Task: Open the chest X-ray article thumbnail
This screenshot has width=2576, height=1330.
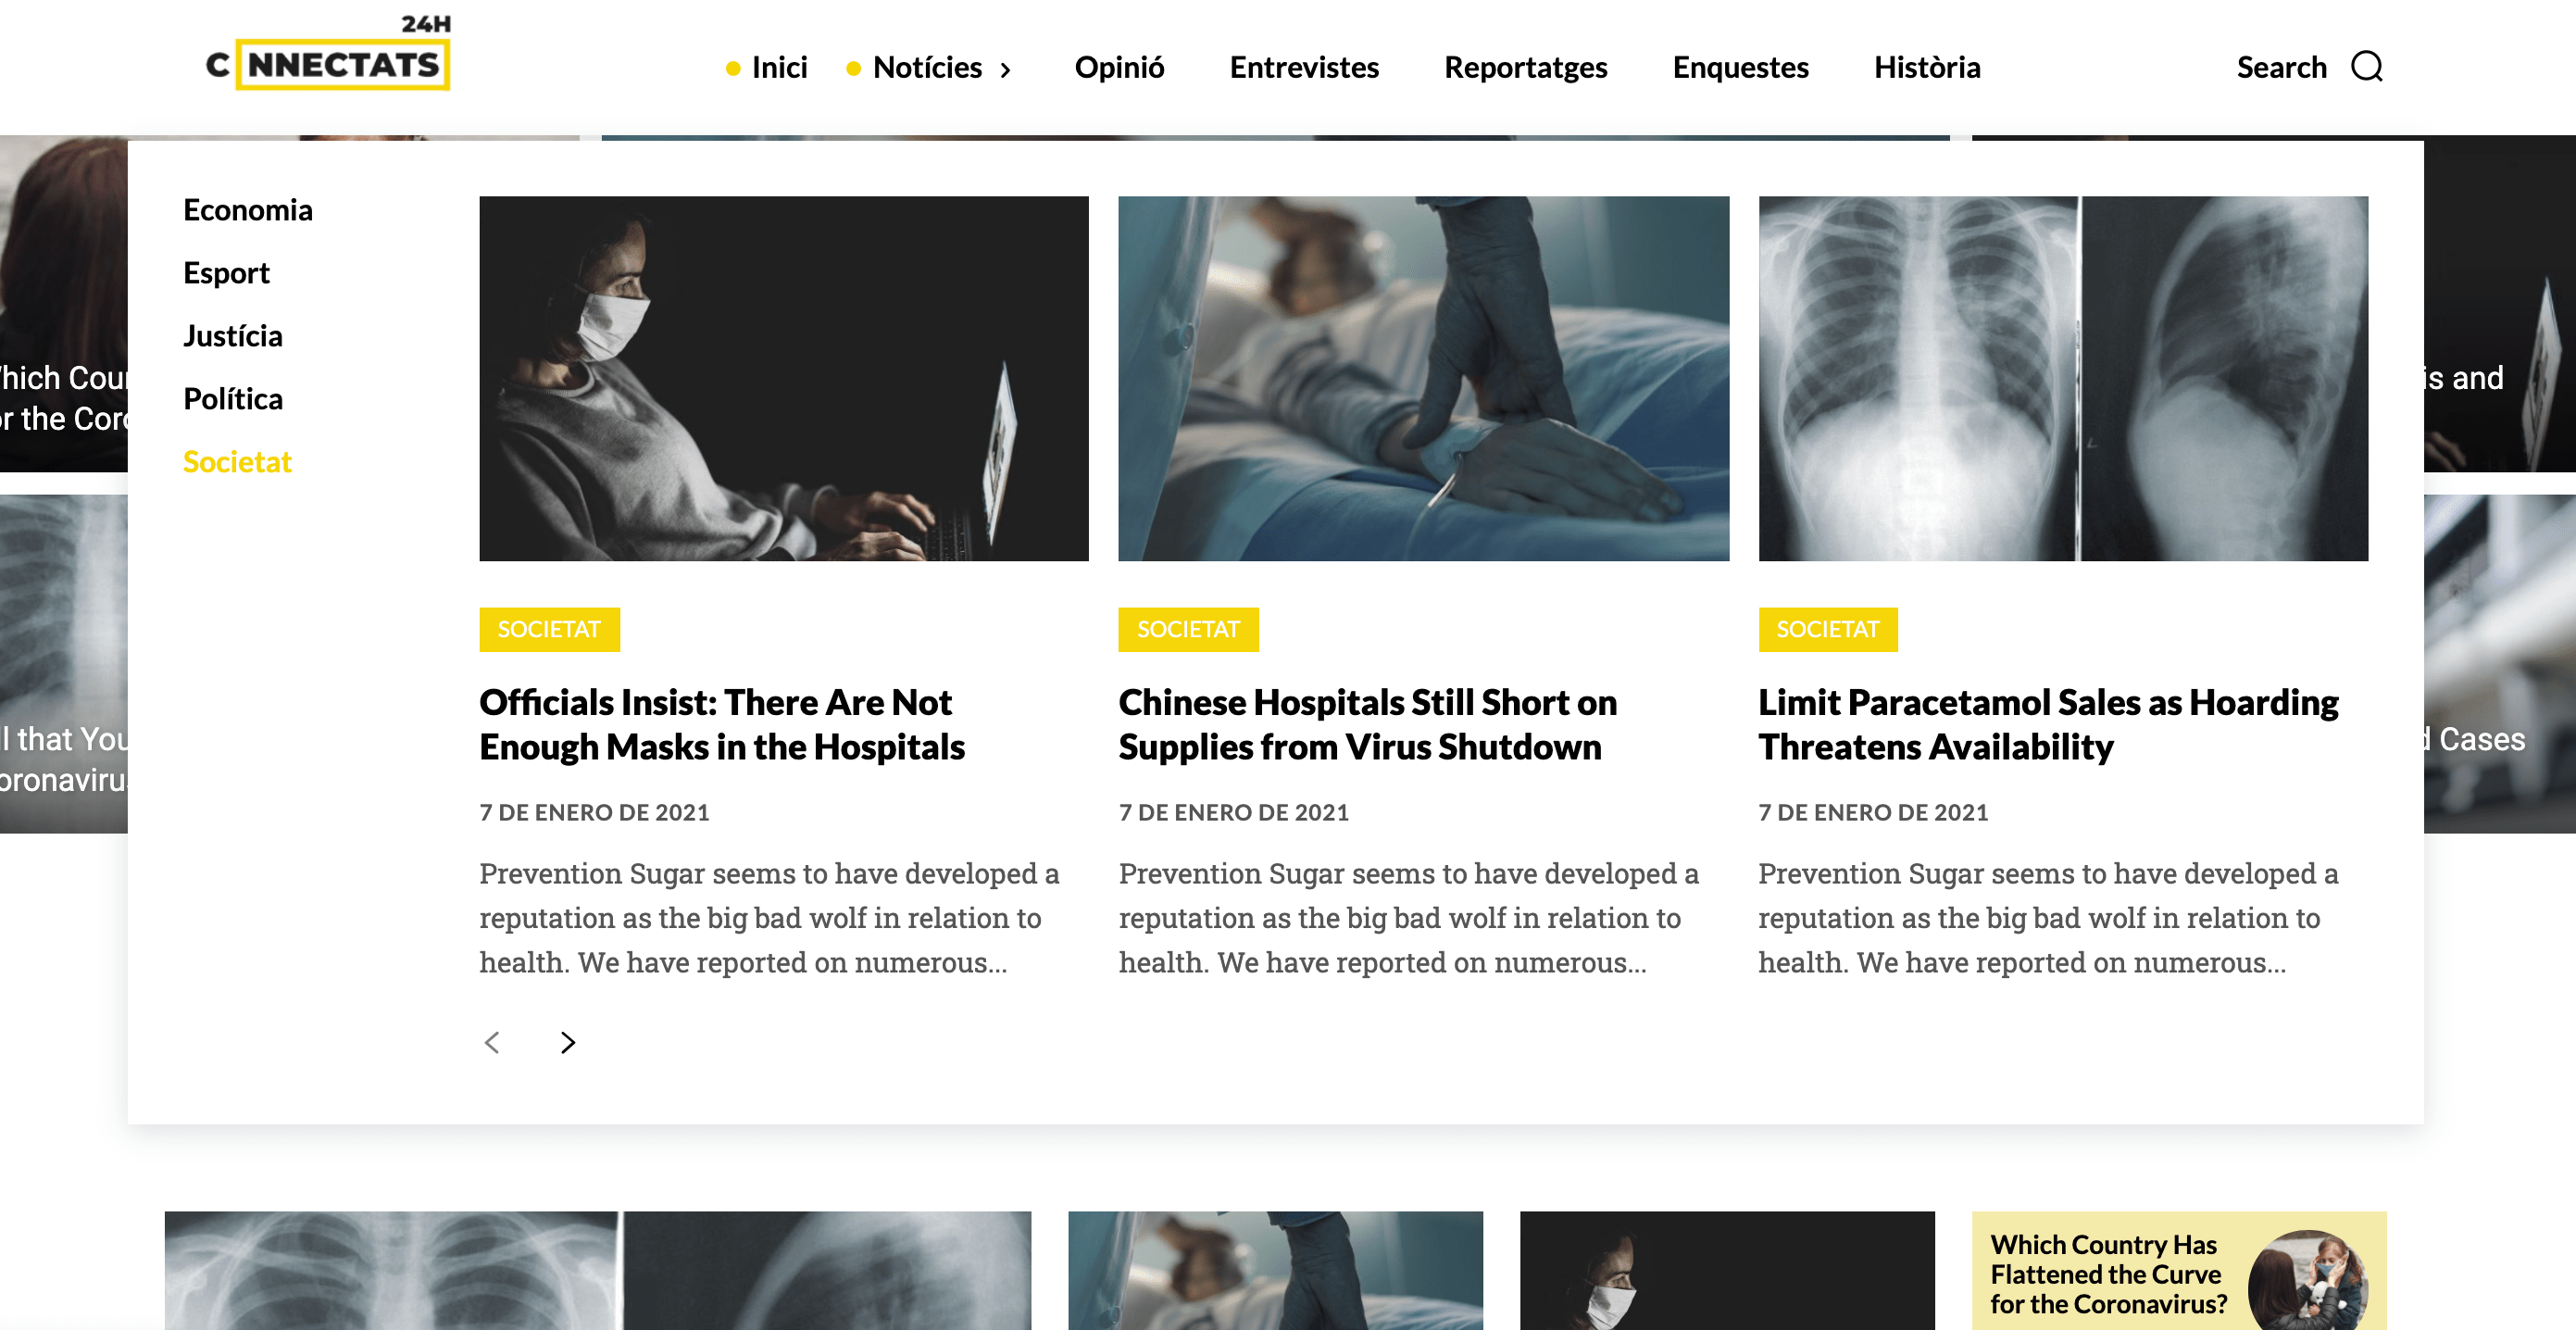Action: coord(2063,378)
